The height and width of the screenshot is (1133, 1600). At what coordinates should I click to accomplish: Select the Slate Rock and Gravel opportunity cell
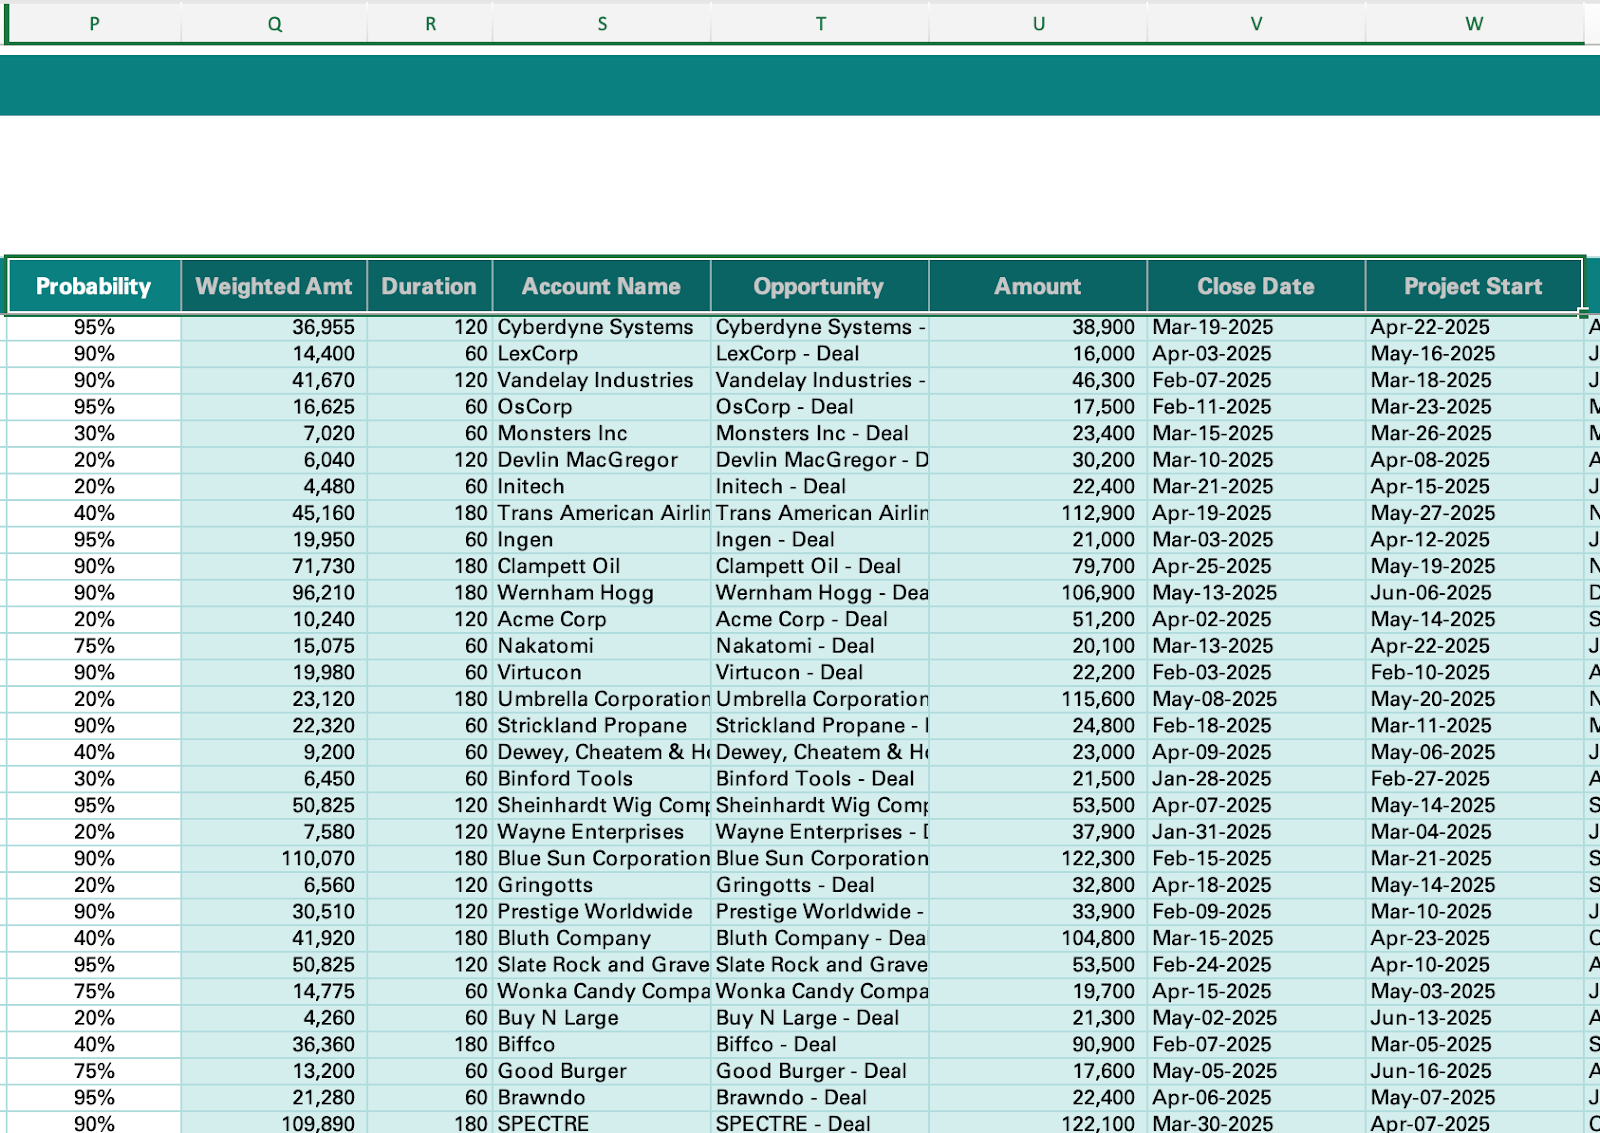click(x=820, y=965)
